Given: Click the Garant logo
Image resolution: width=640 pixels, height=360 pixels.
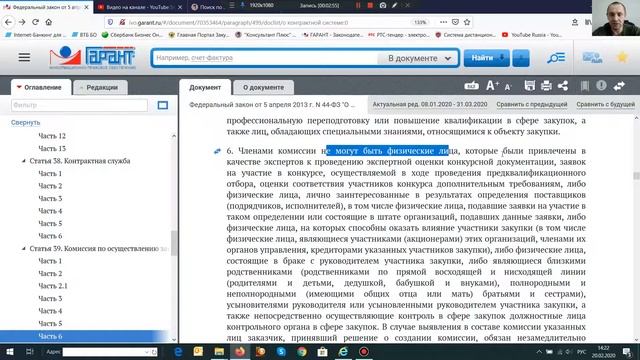Looking at the screenshot, I should [92, 57].
